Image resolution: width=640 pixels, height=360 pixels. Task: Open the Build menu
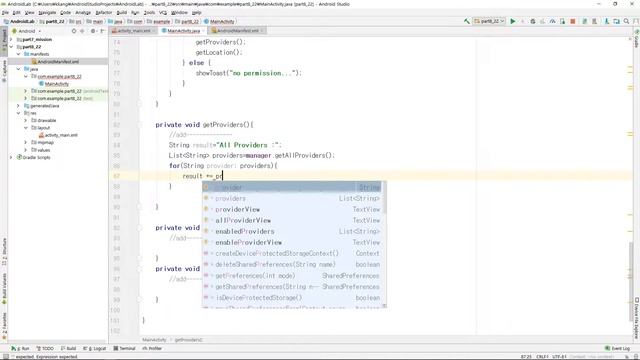click(122, 13)
